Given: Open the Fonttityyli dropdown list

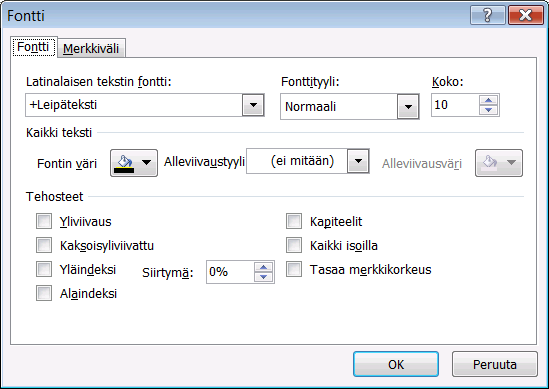Looking at the screenshot, I should 408,106.
